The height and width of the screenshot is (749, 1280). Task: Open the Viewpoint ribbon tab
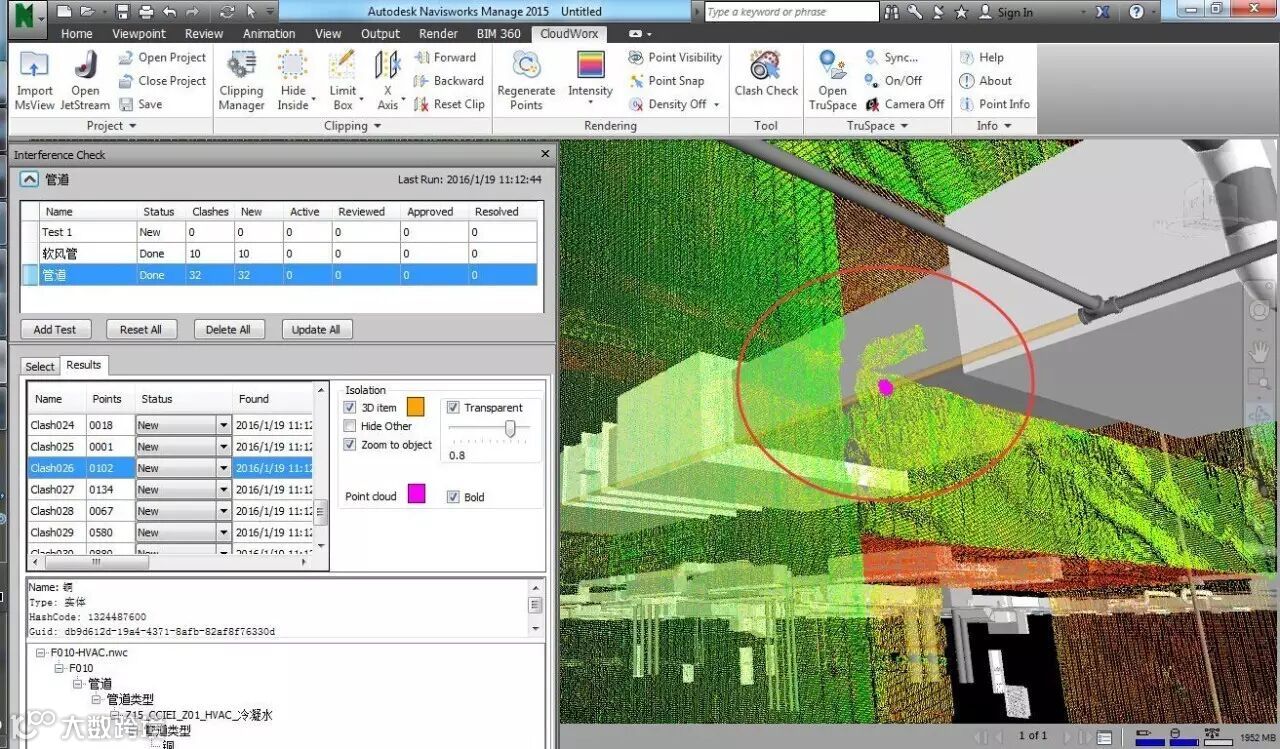pos(139,34)
